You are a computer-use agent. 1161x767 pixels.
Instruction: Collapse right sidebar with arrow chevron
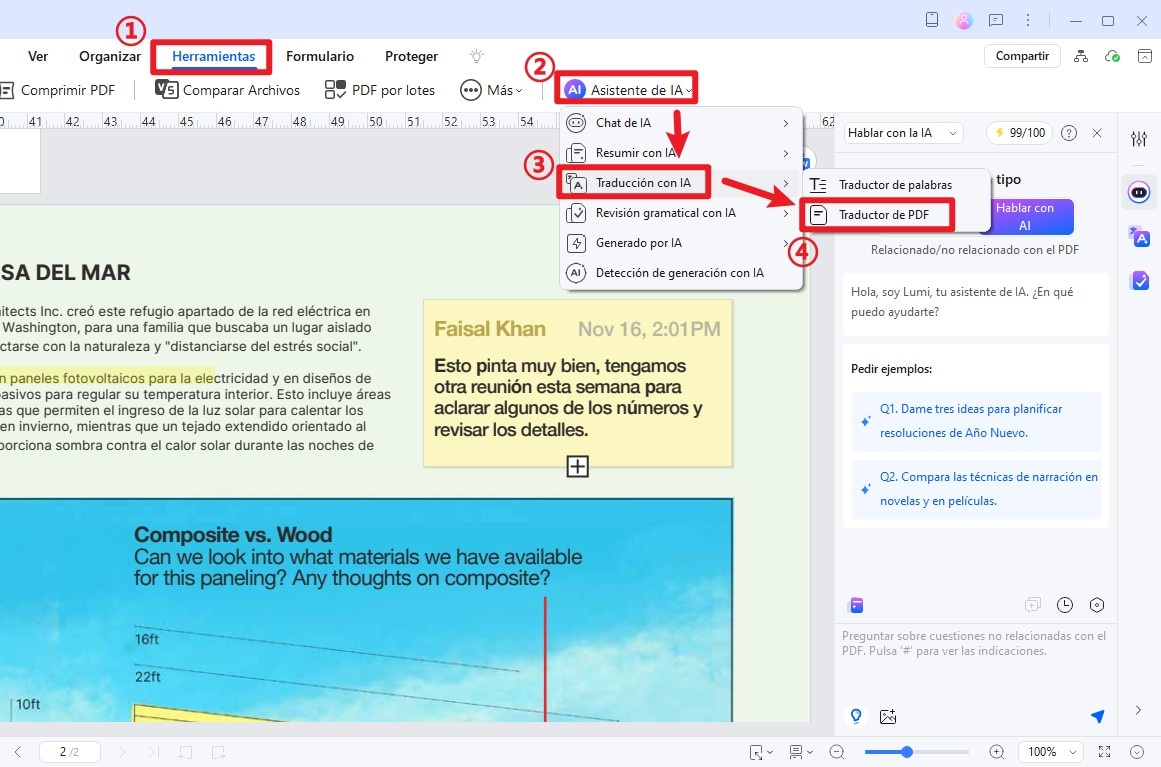1138,711
